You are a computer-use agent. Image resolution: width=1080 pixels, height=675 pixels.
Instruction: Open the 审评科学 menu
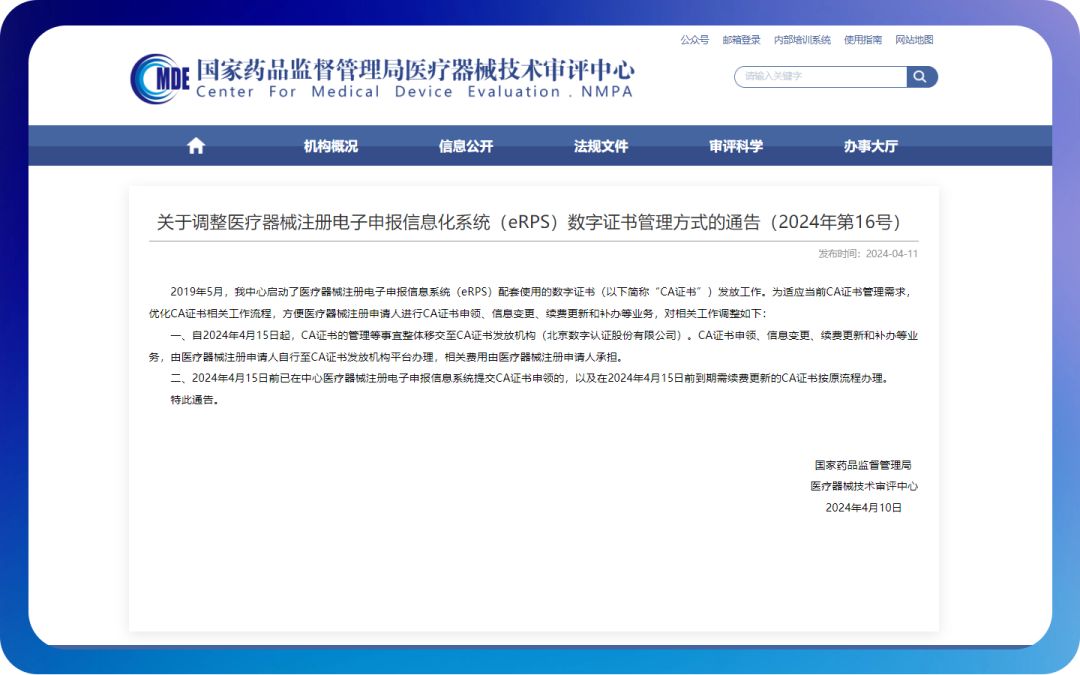coord(736,146)
